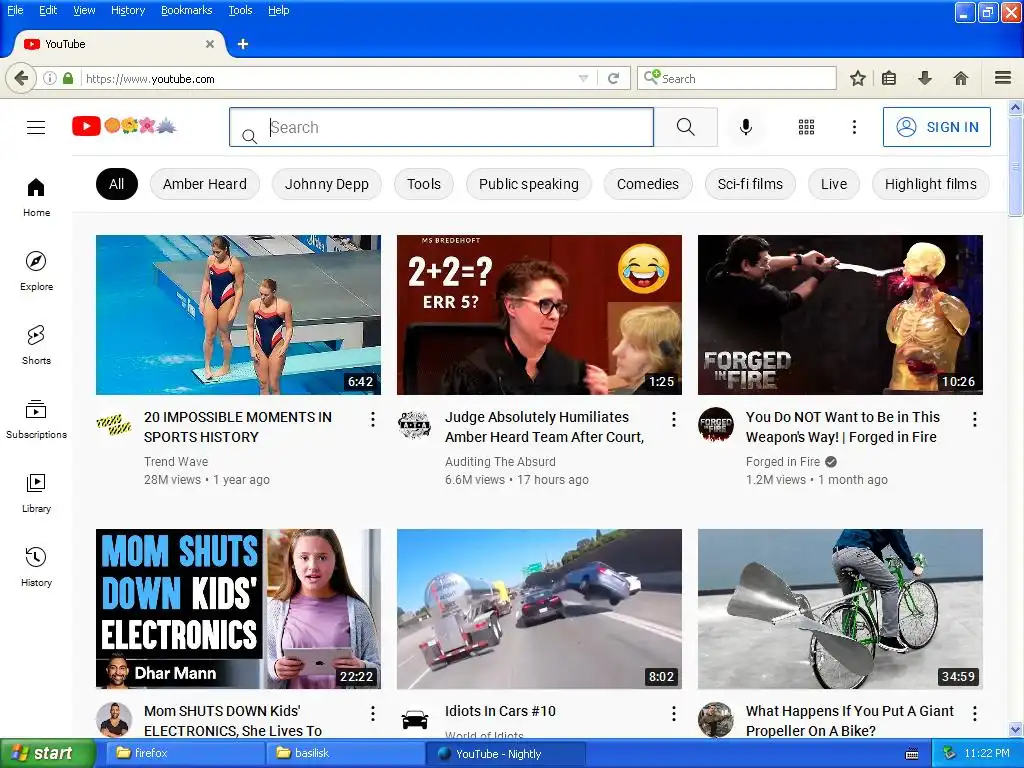Select the Sci-fi films filter chip
1024x768 pixels.
(750, 184)
